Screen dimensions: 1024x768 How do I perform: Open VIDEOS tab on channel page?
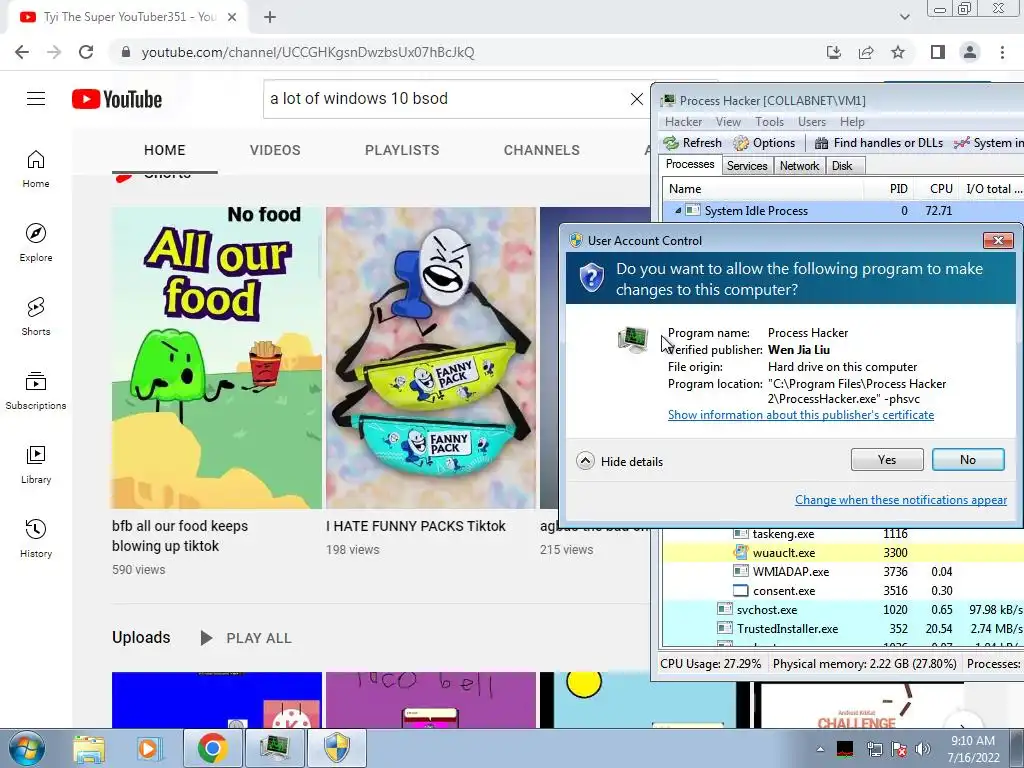pos(275,150)
